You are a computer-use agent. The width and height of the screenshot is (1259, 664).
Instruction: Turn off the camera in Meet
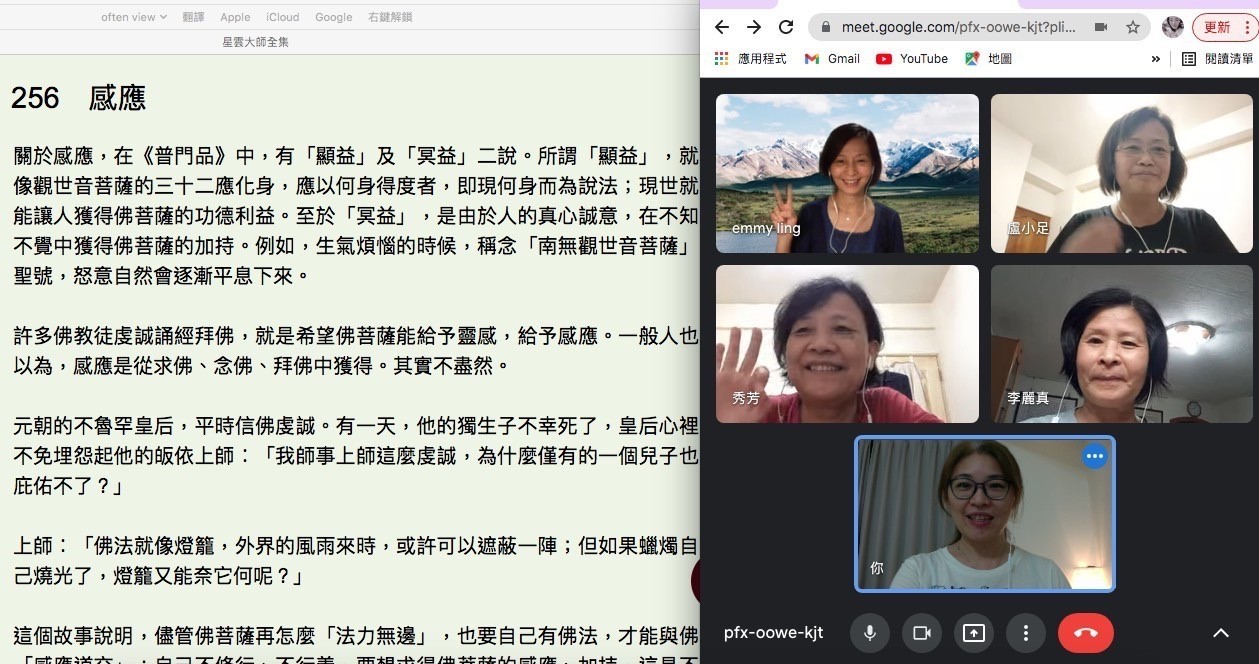click(x=922, y=633)
